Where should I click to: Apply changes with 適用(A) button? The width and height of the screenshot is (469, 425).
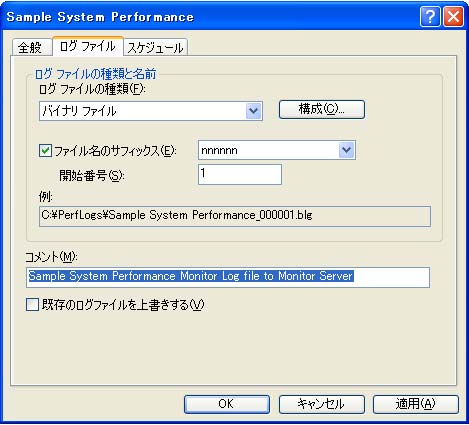pos(416,404)
